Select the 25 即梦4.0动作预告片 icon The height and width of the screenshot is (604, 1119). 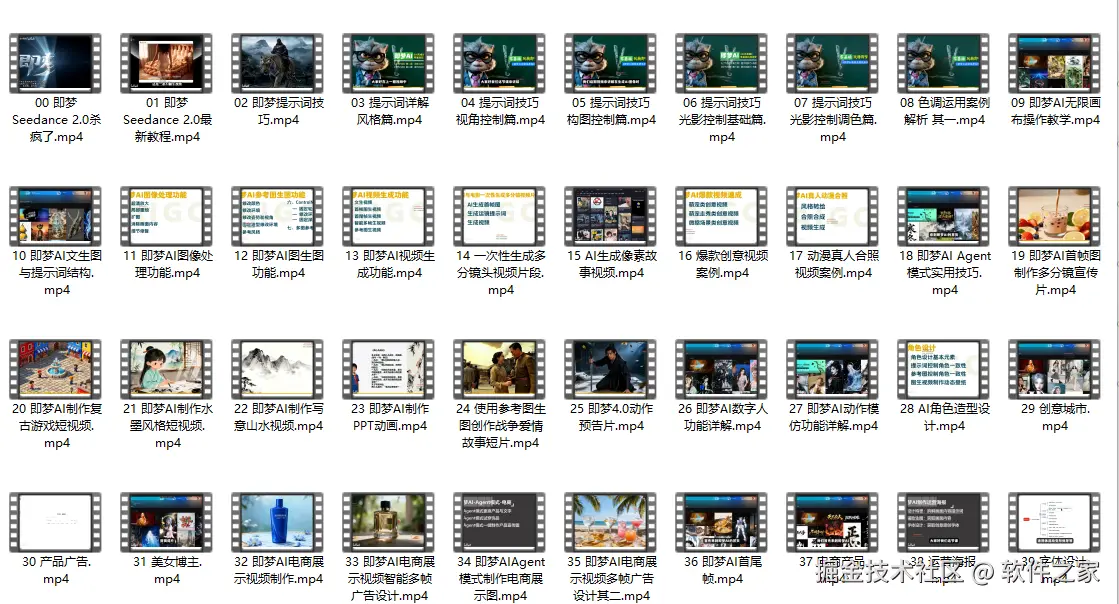click(x=611, y=369)
